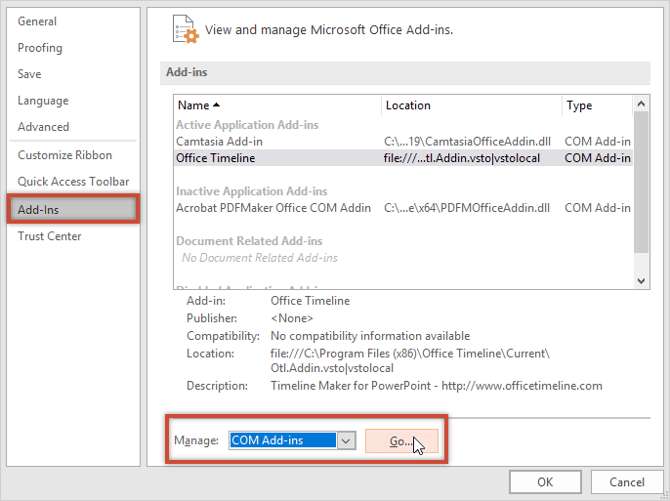This screenshot has height=501, width=670.
Task: Click the Inactive Application Add-ins group heading
Action: tap(252, 191)
